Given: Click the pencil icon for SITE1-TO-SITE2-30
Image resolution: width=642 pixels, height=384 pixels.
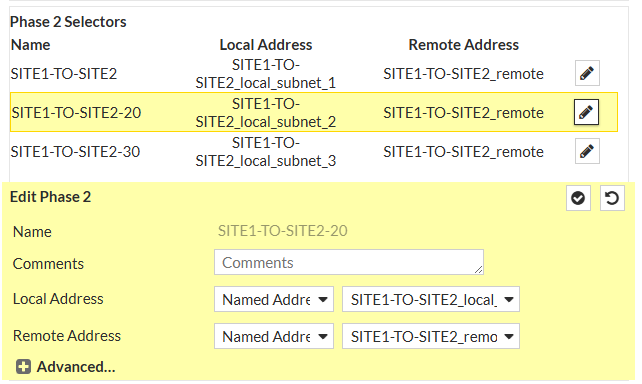Looking at the screenshot, I should pos(587,151).
